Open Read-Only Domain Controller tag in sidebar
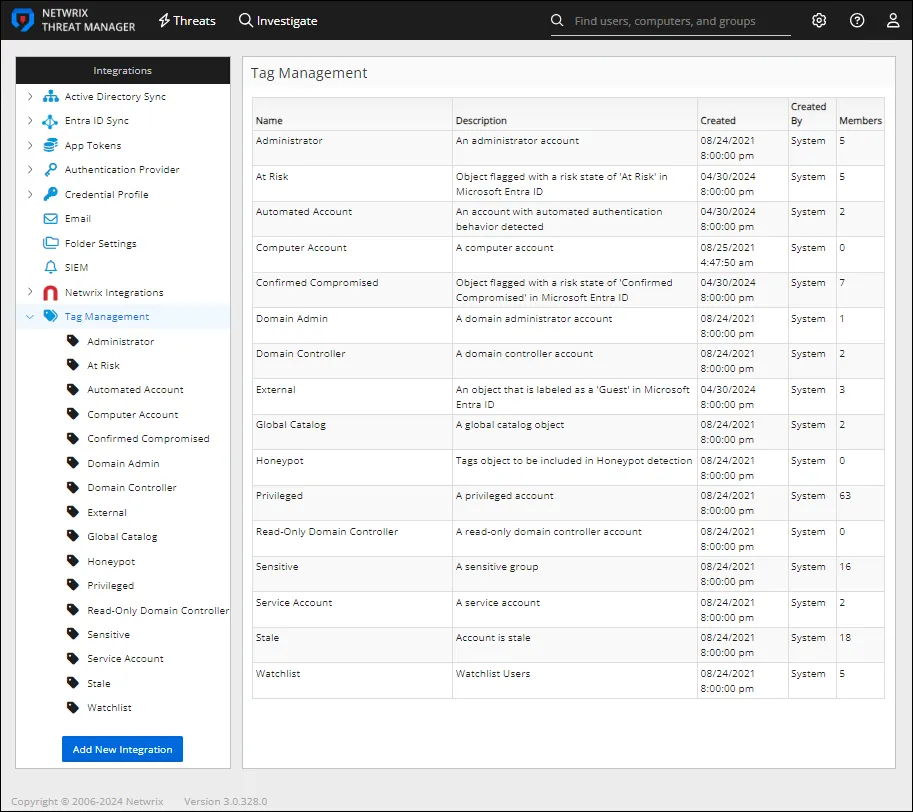913x812 pixels. (158, 610)
